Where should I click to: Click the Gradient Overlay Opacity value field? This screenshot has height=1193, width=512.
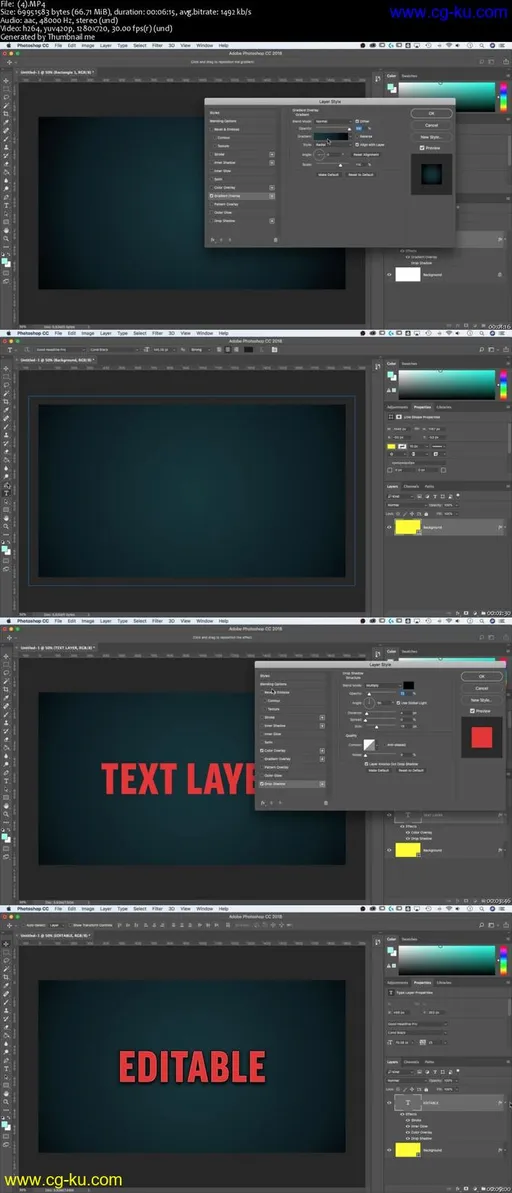(x=361, y=129)
